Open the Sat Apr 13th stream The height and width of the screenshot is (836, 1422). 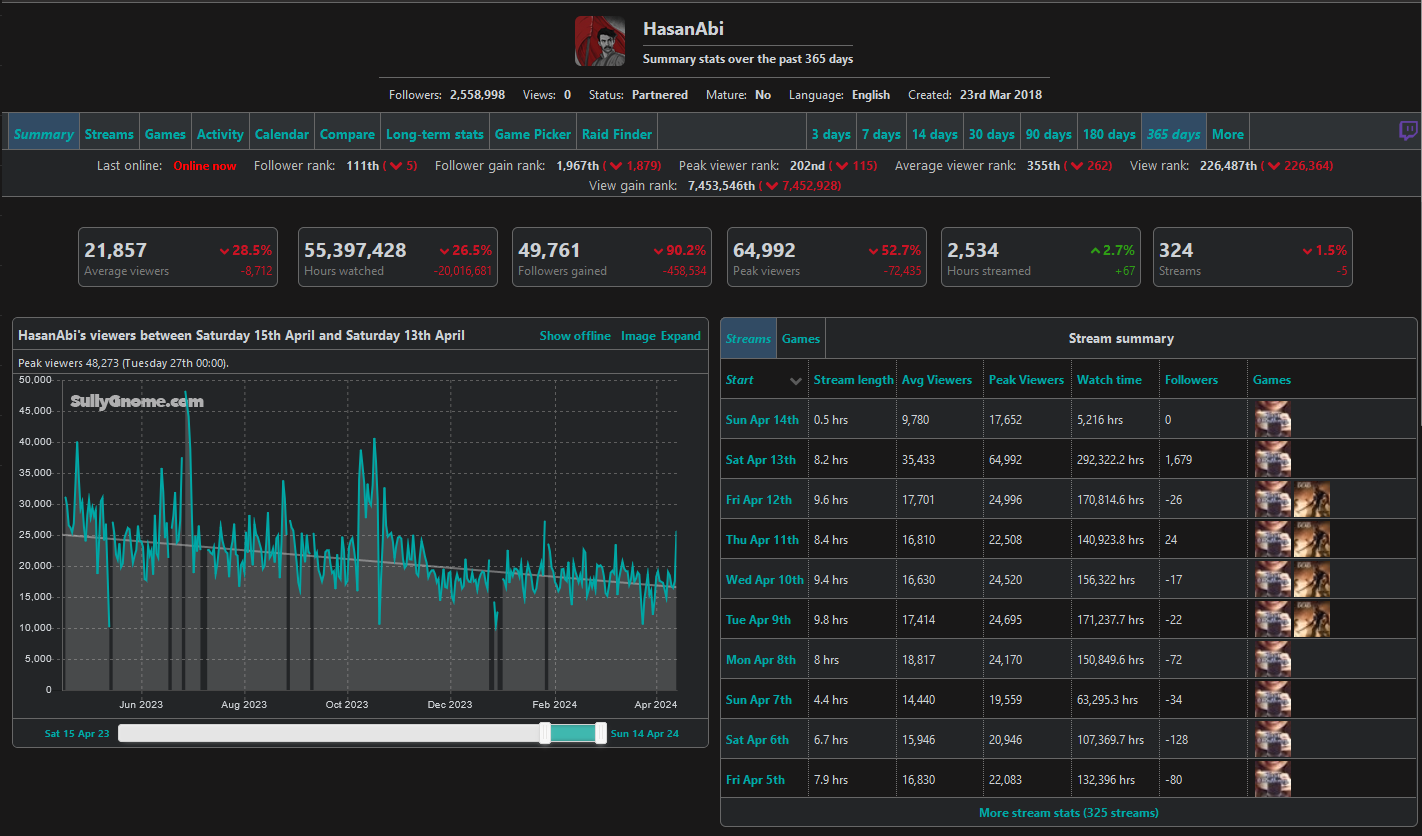(x=761, y=460)
